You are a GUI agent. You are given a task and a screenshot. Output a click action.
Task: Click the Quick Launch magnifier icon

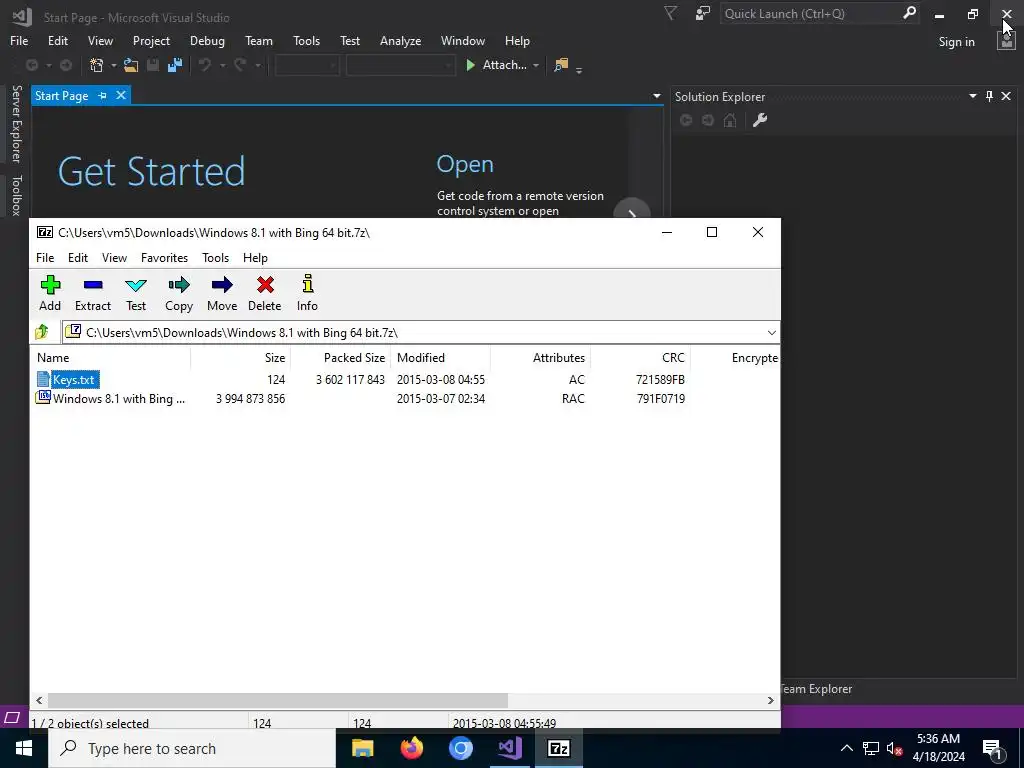(909, 13)
